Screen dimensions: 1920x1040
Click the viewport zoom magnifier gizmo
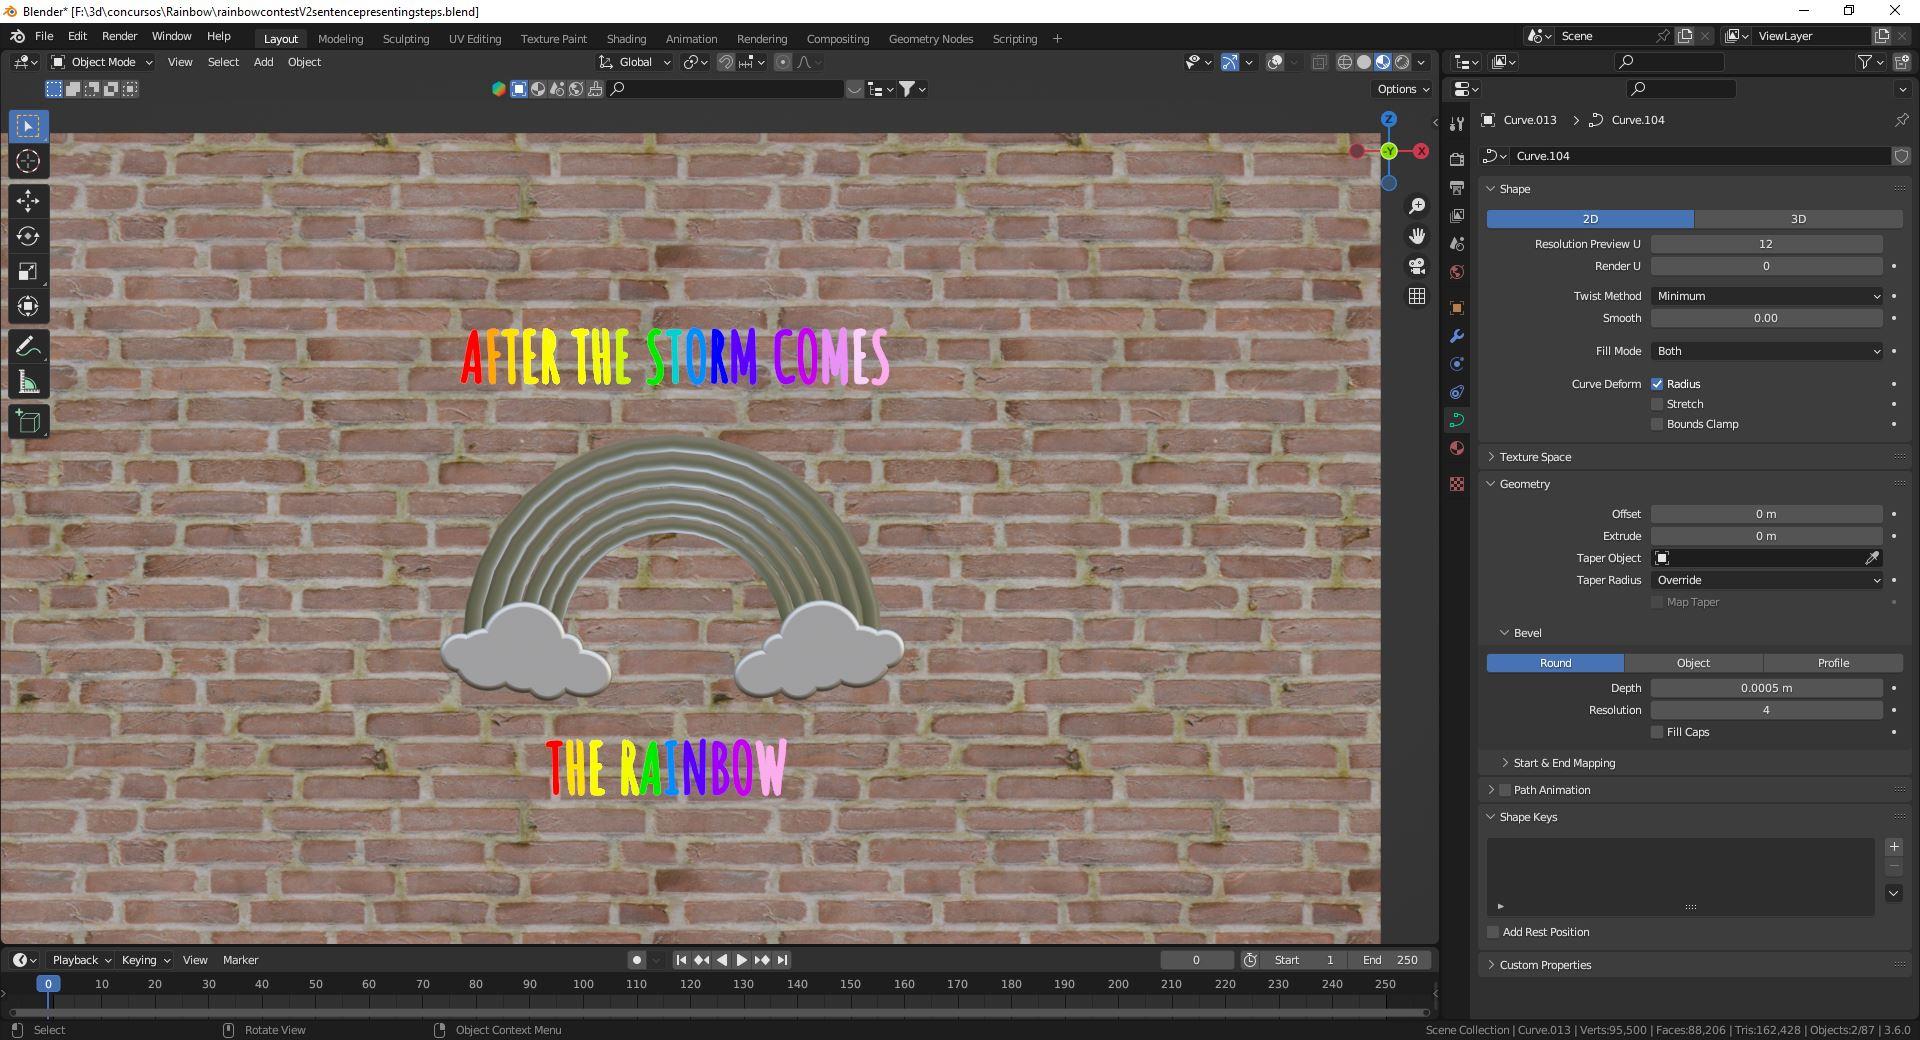tap(1417, 206)
